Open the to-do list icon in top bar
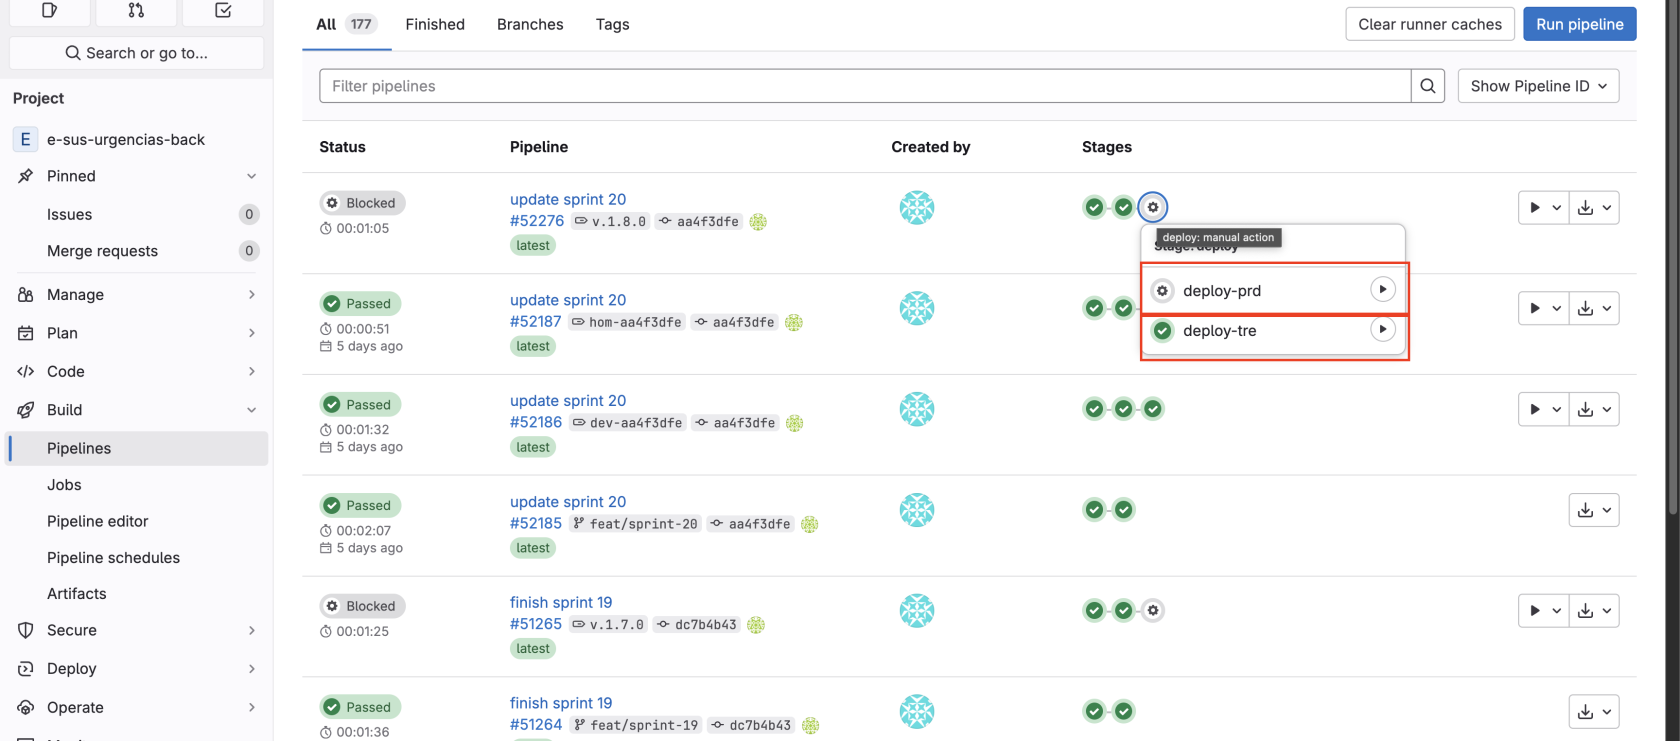 point(223,10)
